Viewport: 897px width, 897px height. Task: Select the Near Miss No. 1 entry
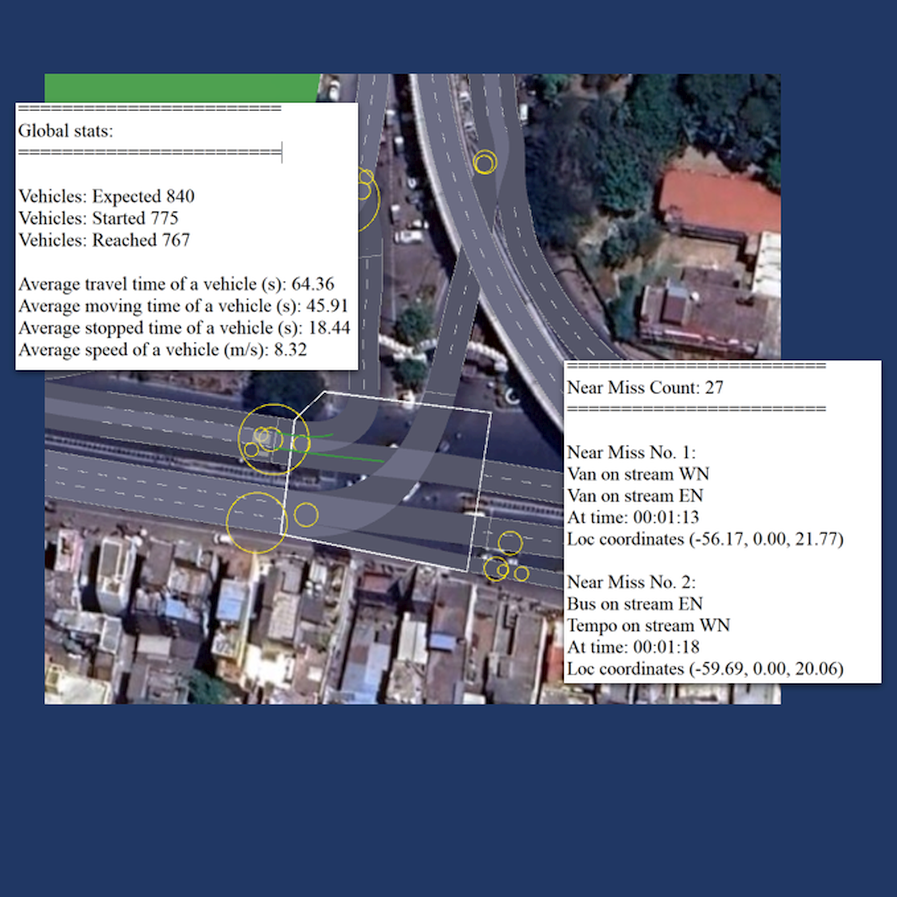[626, 452]
